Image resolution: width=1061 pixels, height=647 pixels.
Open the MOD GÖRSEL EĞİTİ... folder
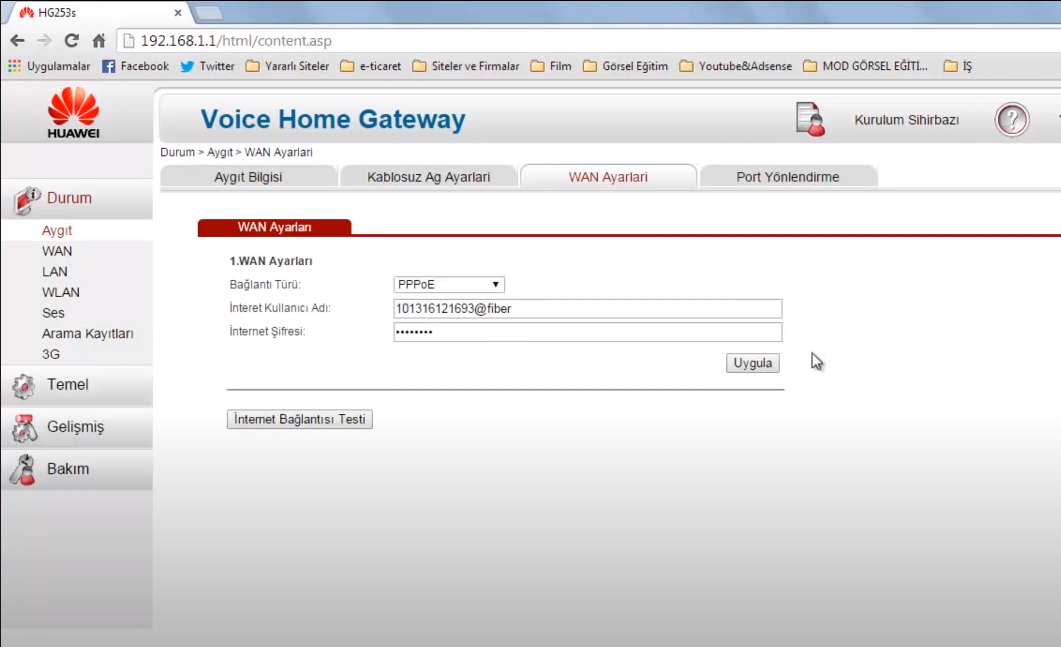865,66
